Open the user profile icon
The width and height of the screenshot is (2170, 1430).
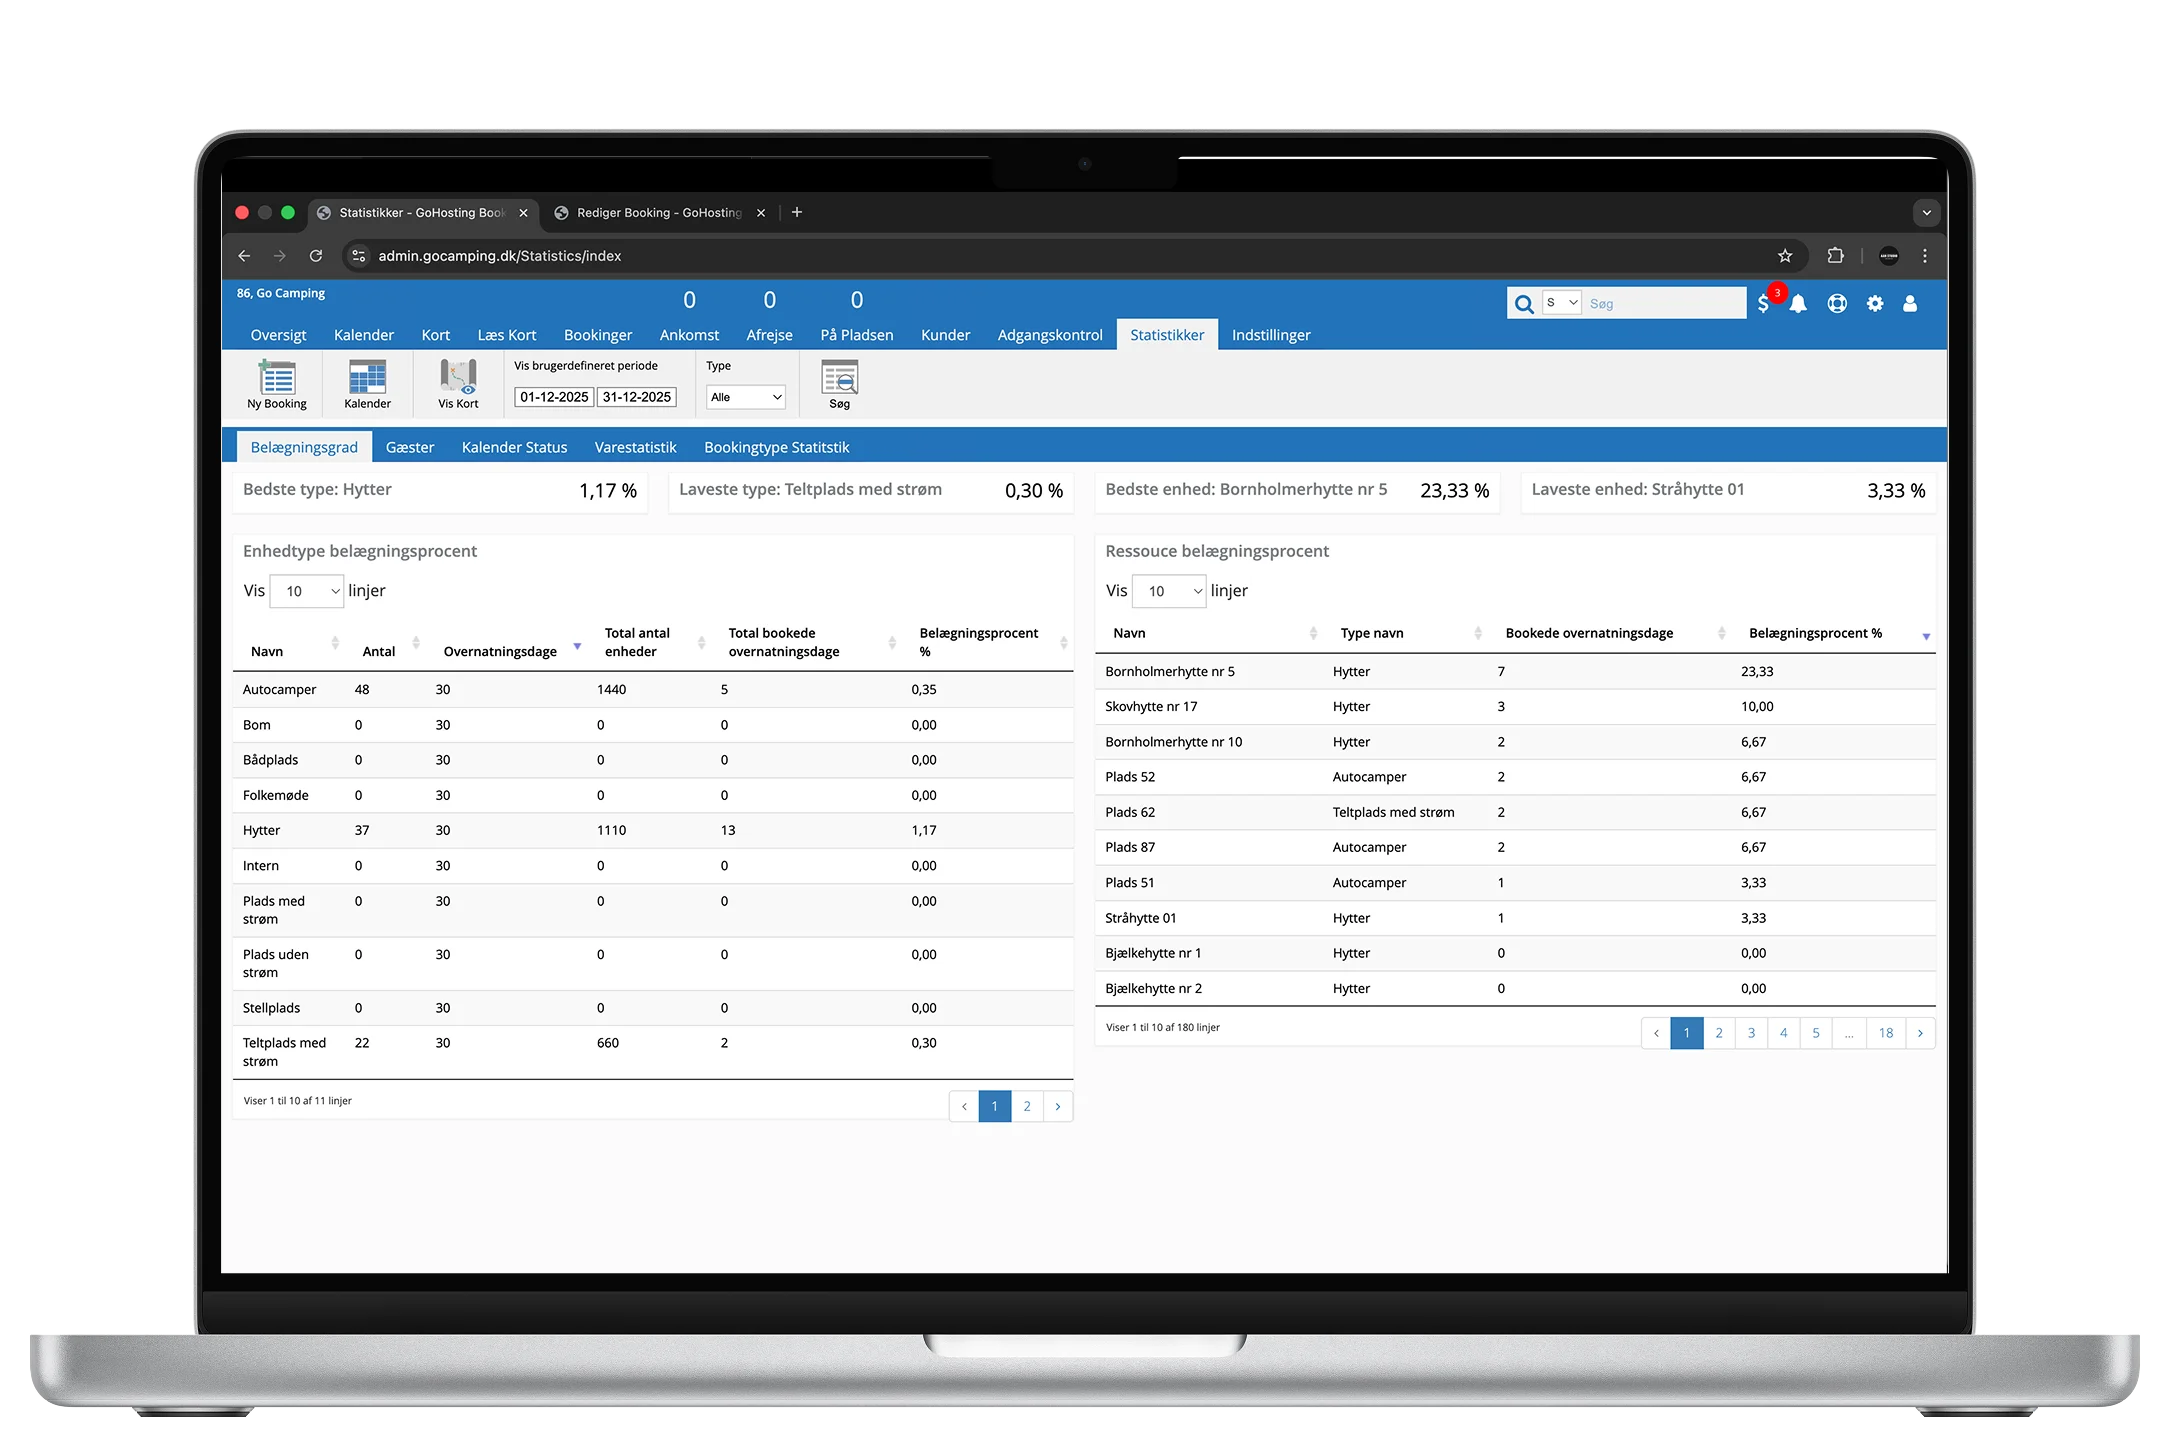point(1910,303)
